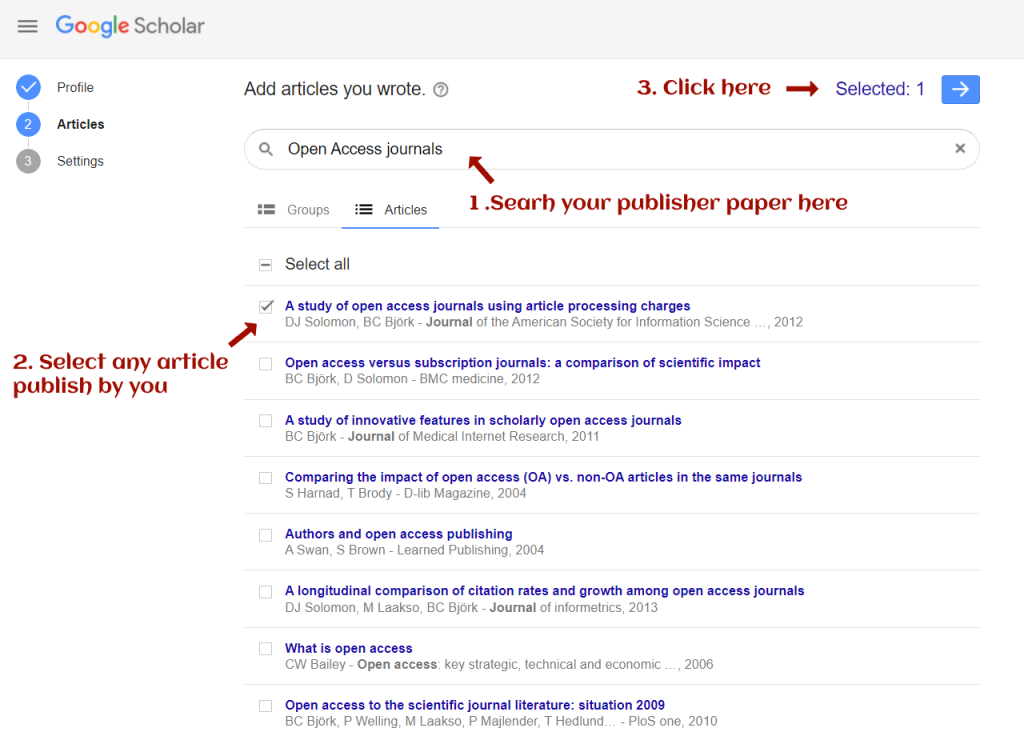Click 'BC Björk, P Welling, M Laakso' author line
Image resolution: width=1024 pixels, height=736 pixels.
pos(501,721)
